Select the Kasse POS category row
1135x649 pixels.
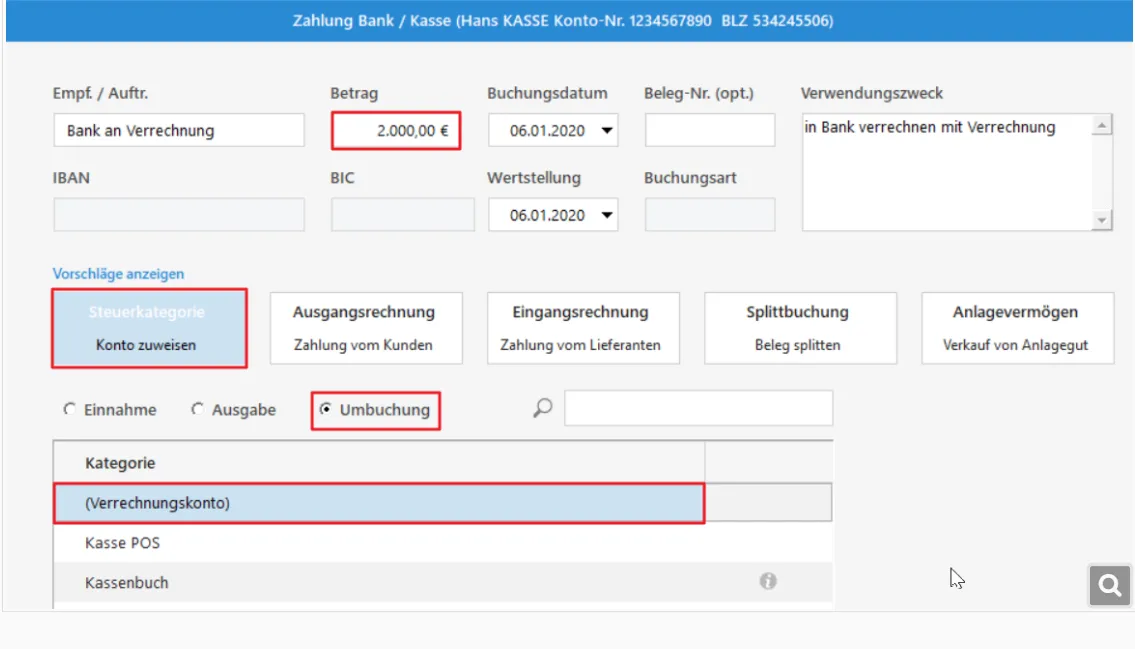click(378, 543)
